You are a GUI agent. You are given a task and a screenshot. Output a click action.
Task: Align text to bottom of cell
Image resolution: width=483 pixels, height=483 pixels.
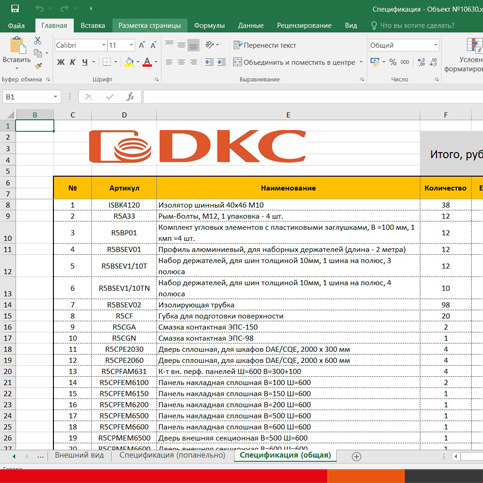click(193, 44)
